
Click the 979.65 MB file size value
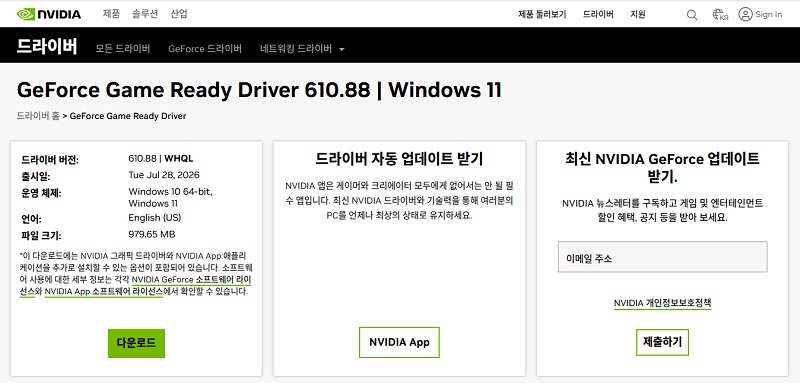(x=152, y=234)
